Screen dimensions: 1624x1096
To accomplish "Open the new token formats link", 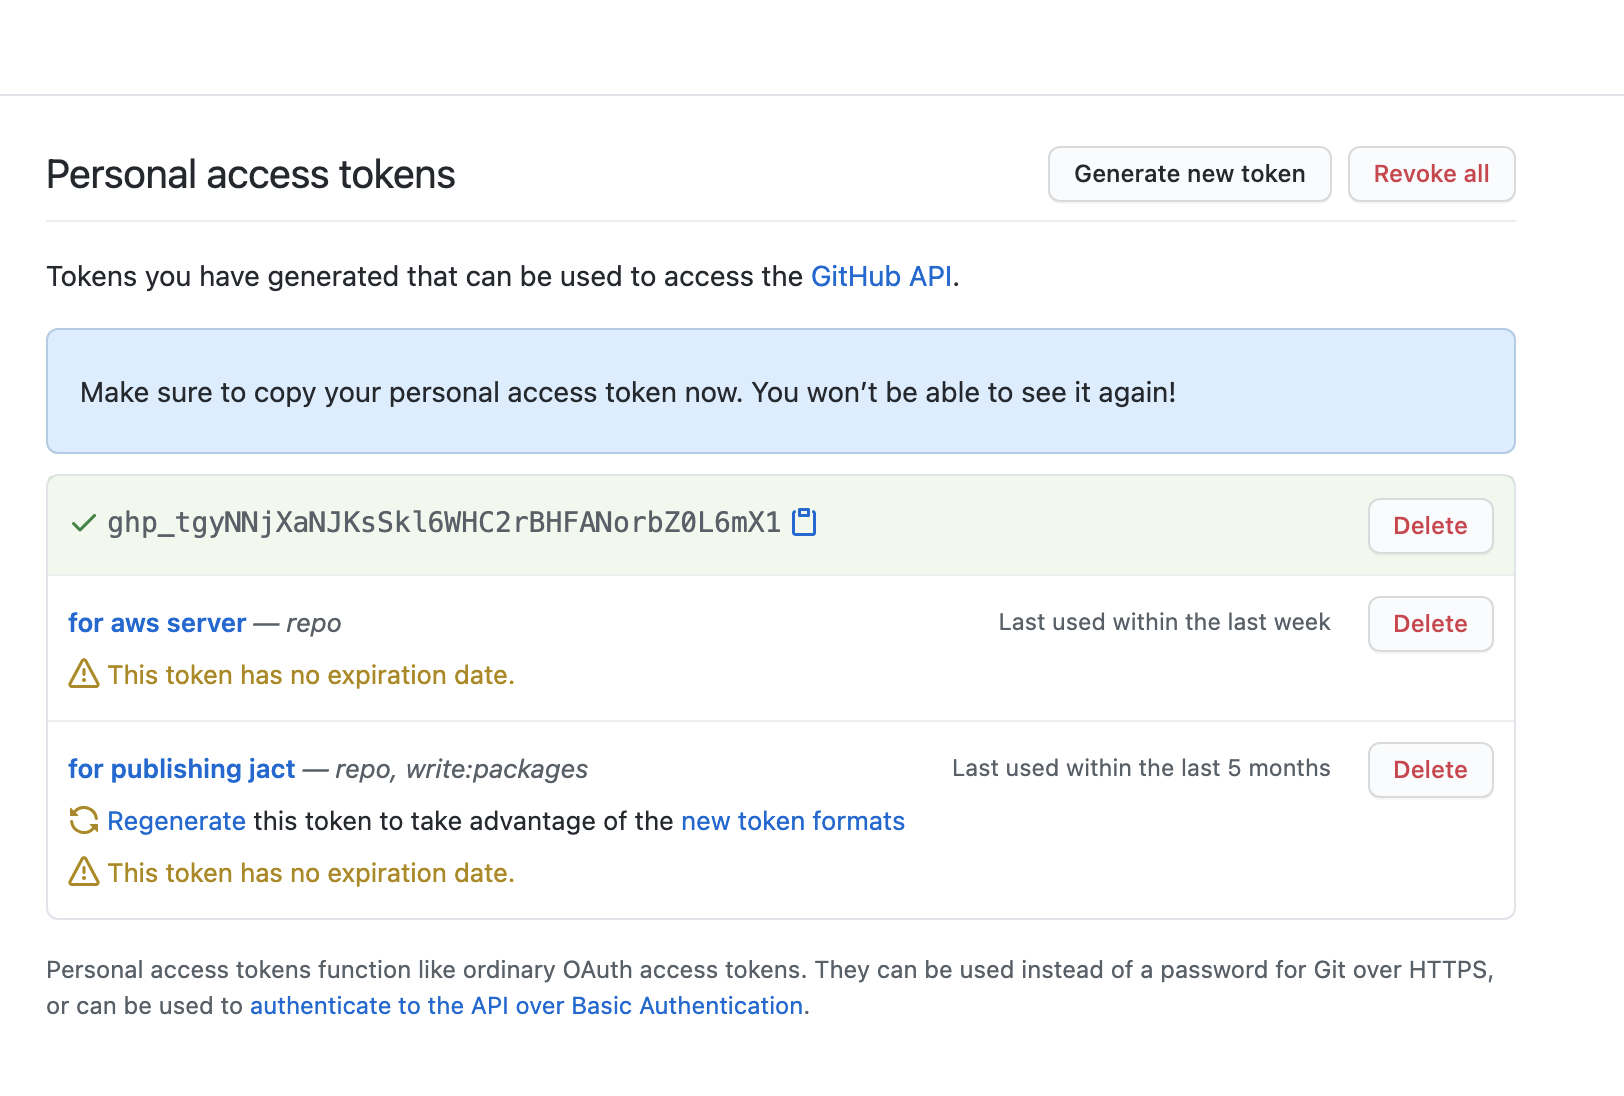I will tap(793, 821).
